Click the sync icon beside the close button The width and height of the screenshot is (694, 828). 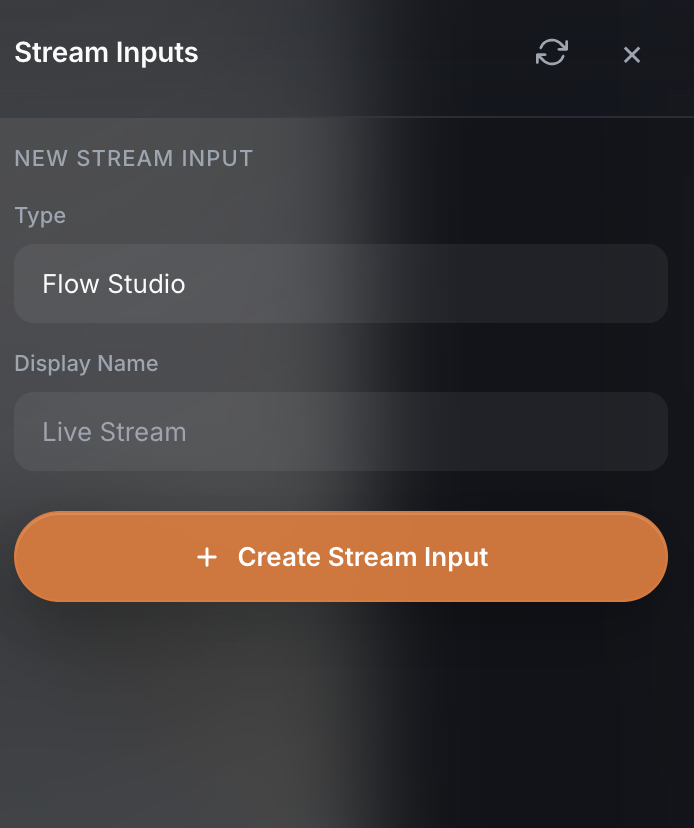tap(551, 53)
